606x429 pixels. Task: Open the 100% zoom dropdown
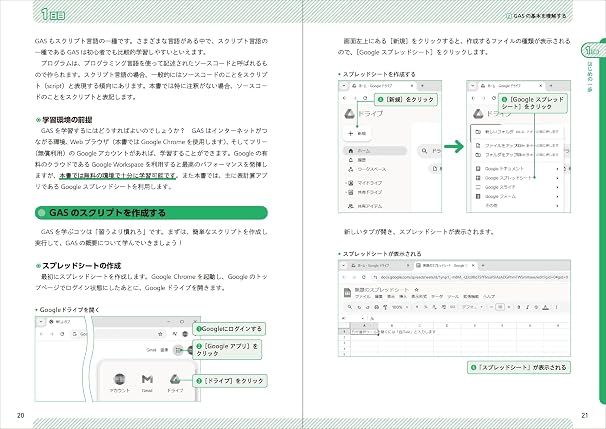coord(399,307)
